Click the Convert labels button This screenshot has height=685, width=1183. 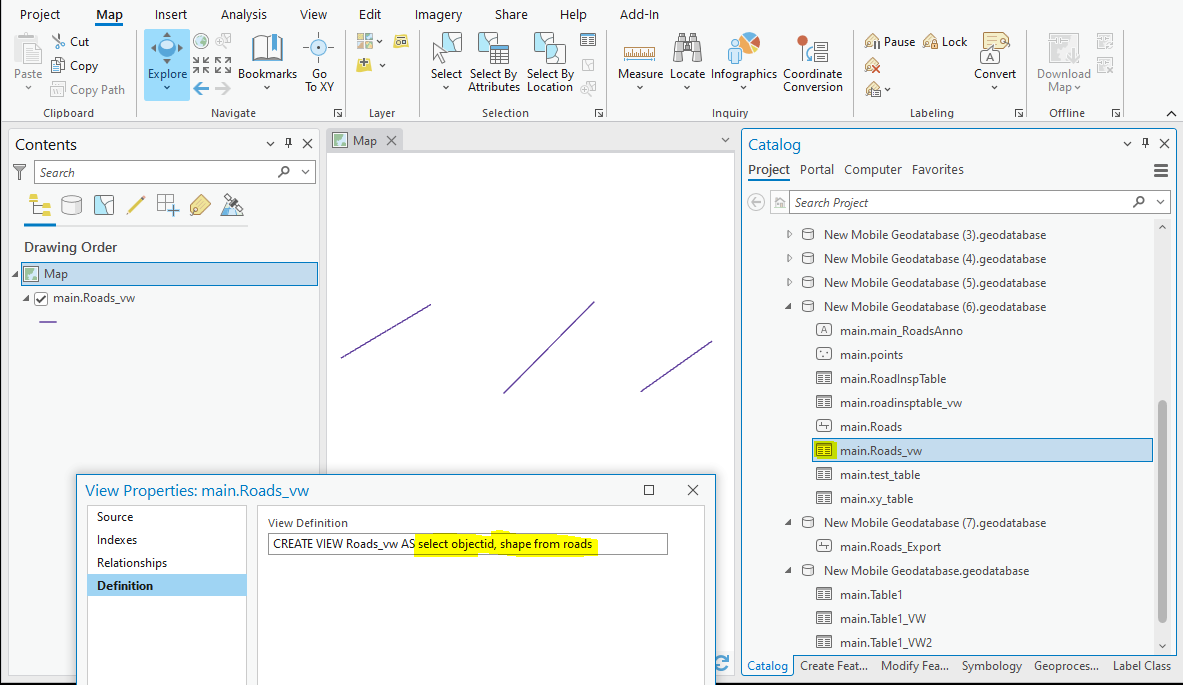[x=994, y=63]
